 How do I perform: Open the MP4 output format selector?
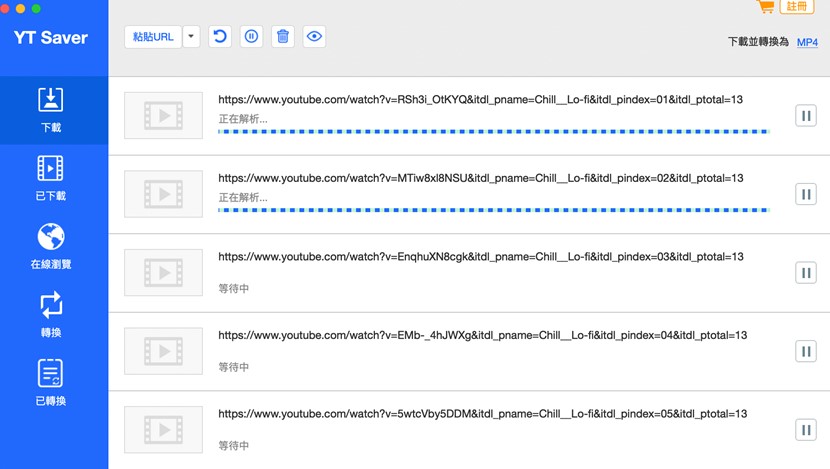pyautogui.click(x=807, y=43)
